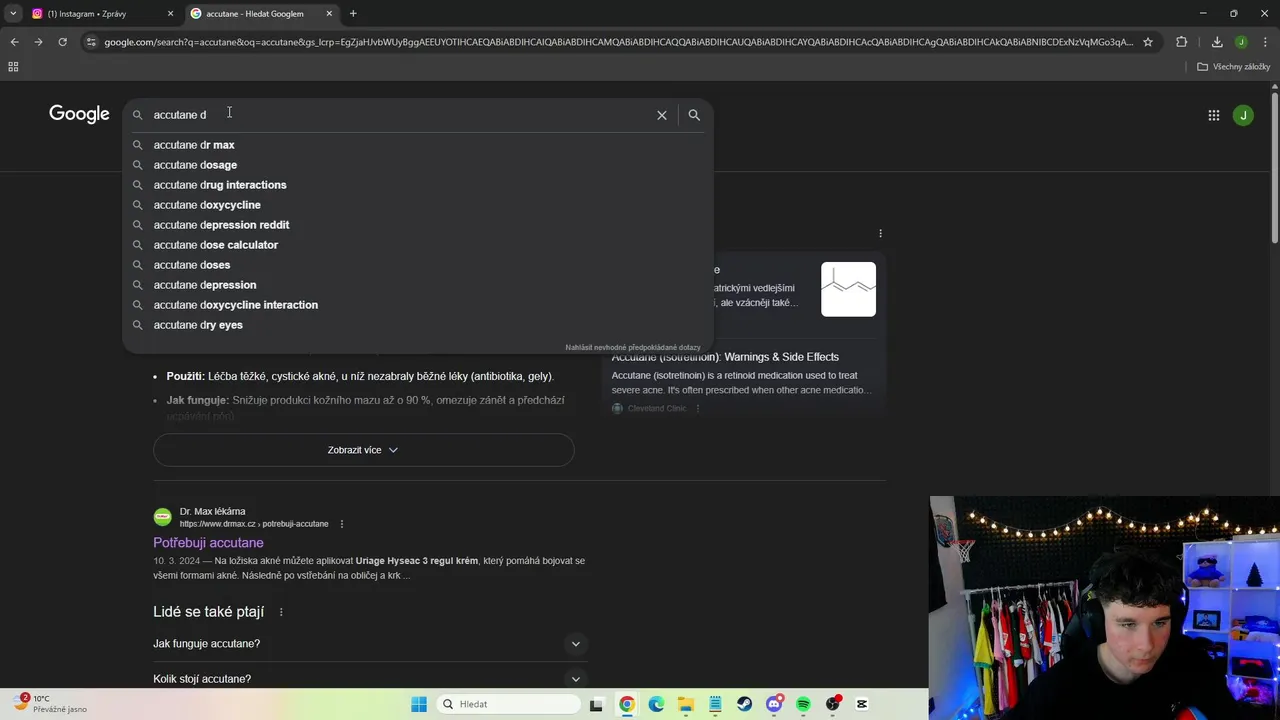Open the Chrome profile avatar in toolbar
This screenshot has height=720, width=1280.
click(1241, 42)
